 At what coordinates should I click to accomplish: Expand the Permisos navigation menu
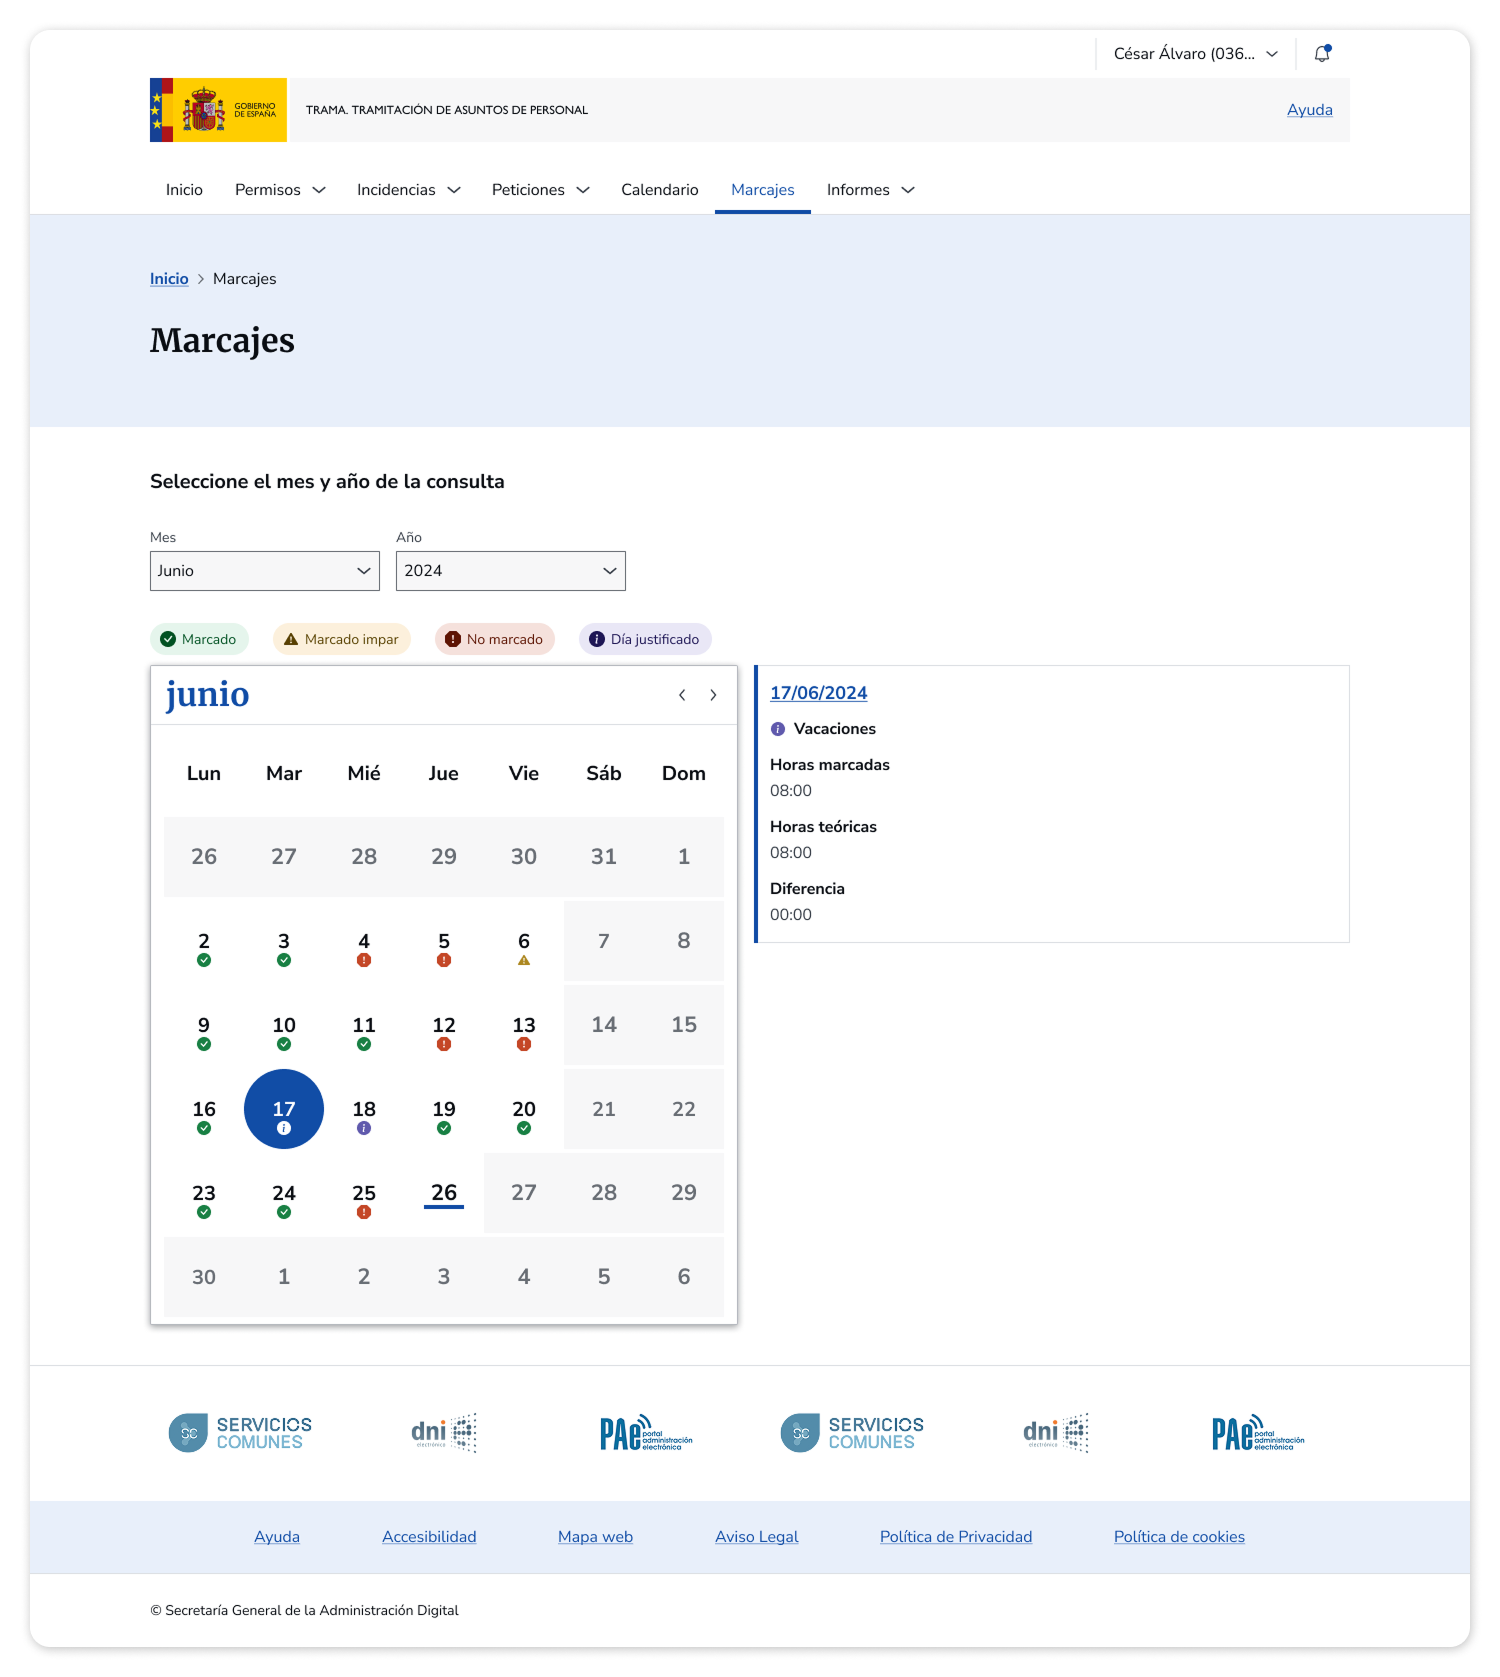[280, 190]
